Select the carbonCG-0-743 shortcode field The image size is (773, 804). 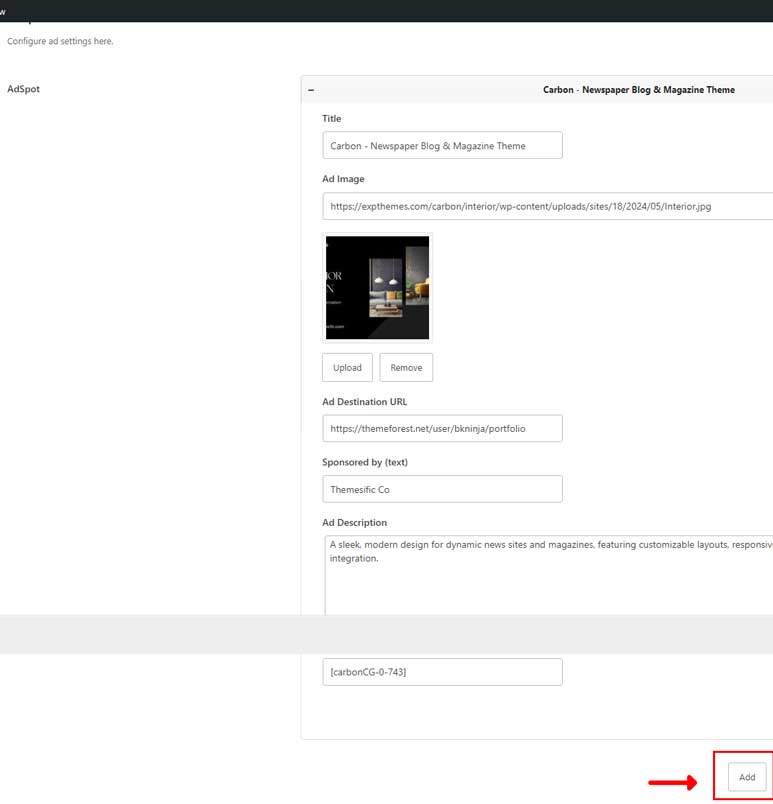tap(442, 672)
